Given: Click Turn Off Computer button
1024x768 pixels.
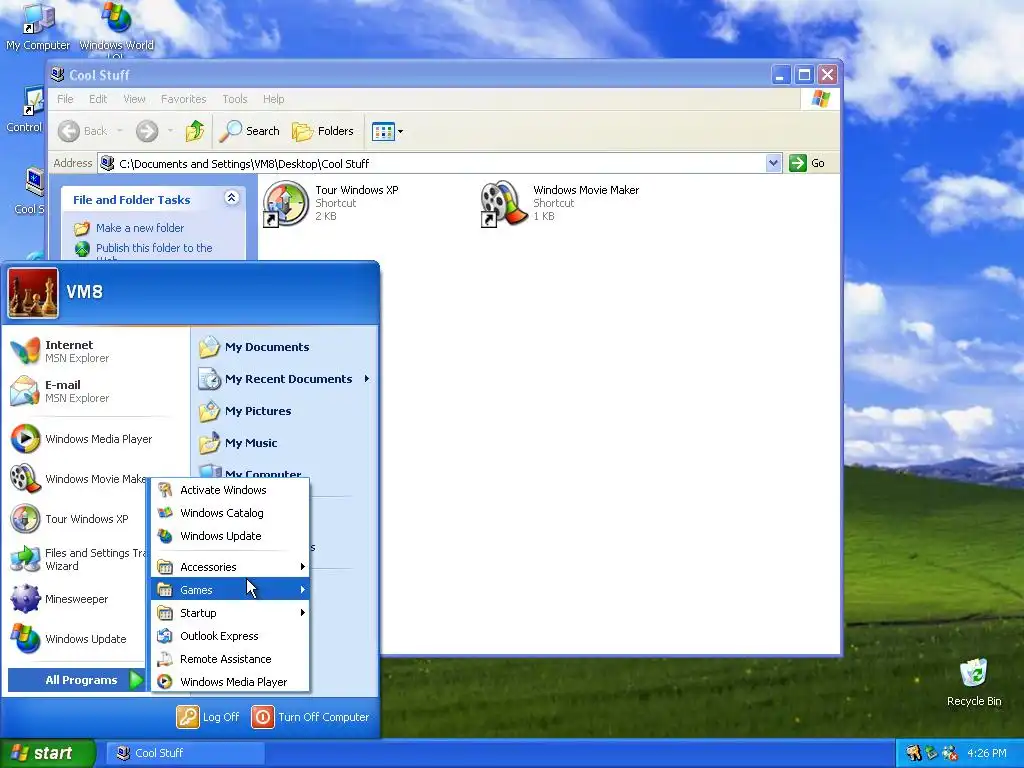Looking at the screenshot, I should pos(311,717).
